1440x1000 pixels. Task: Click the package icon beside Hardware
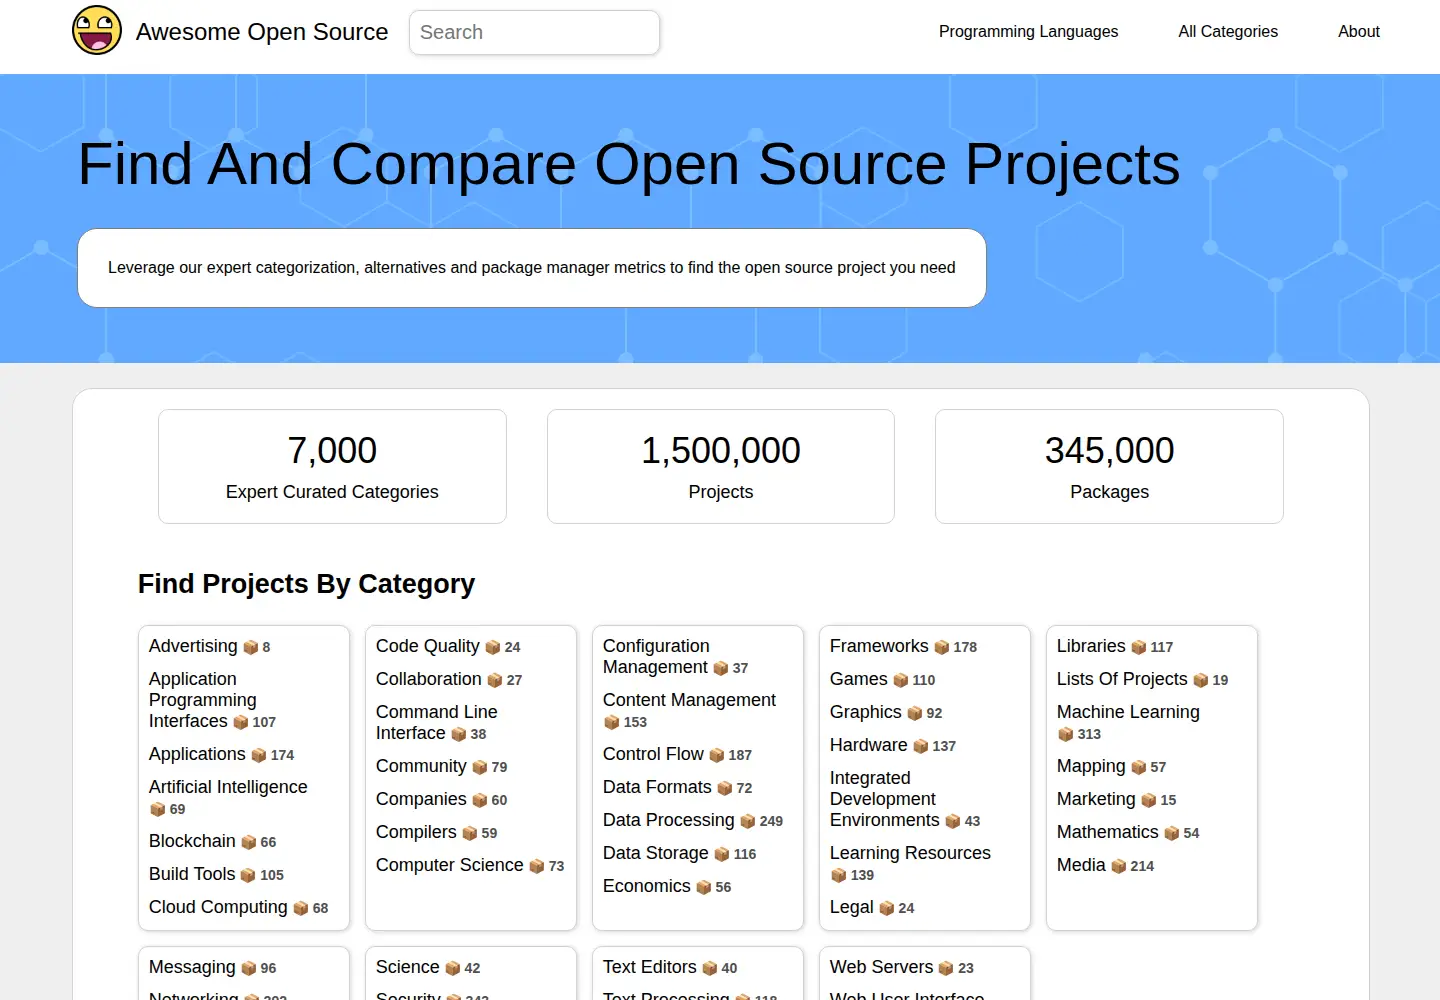921,746
